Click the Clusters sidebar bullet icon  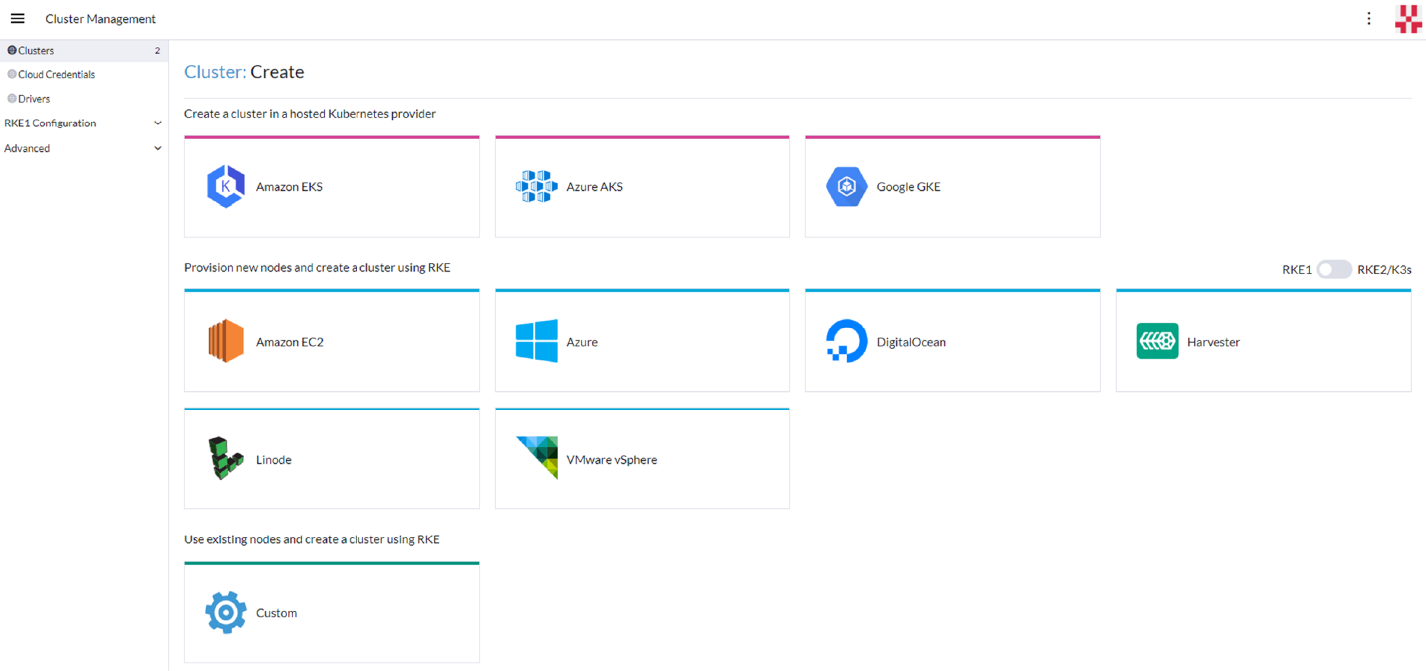12,50
